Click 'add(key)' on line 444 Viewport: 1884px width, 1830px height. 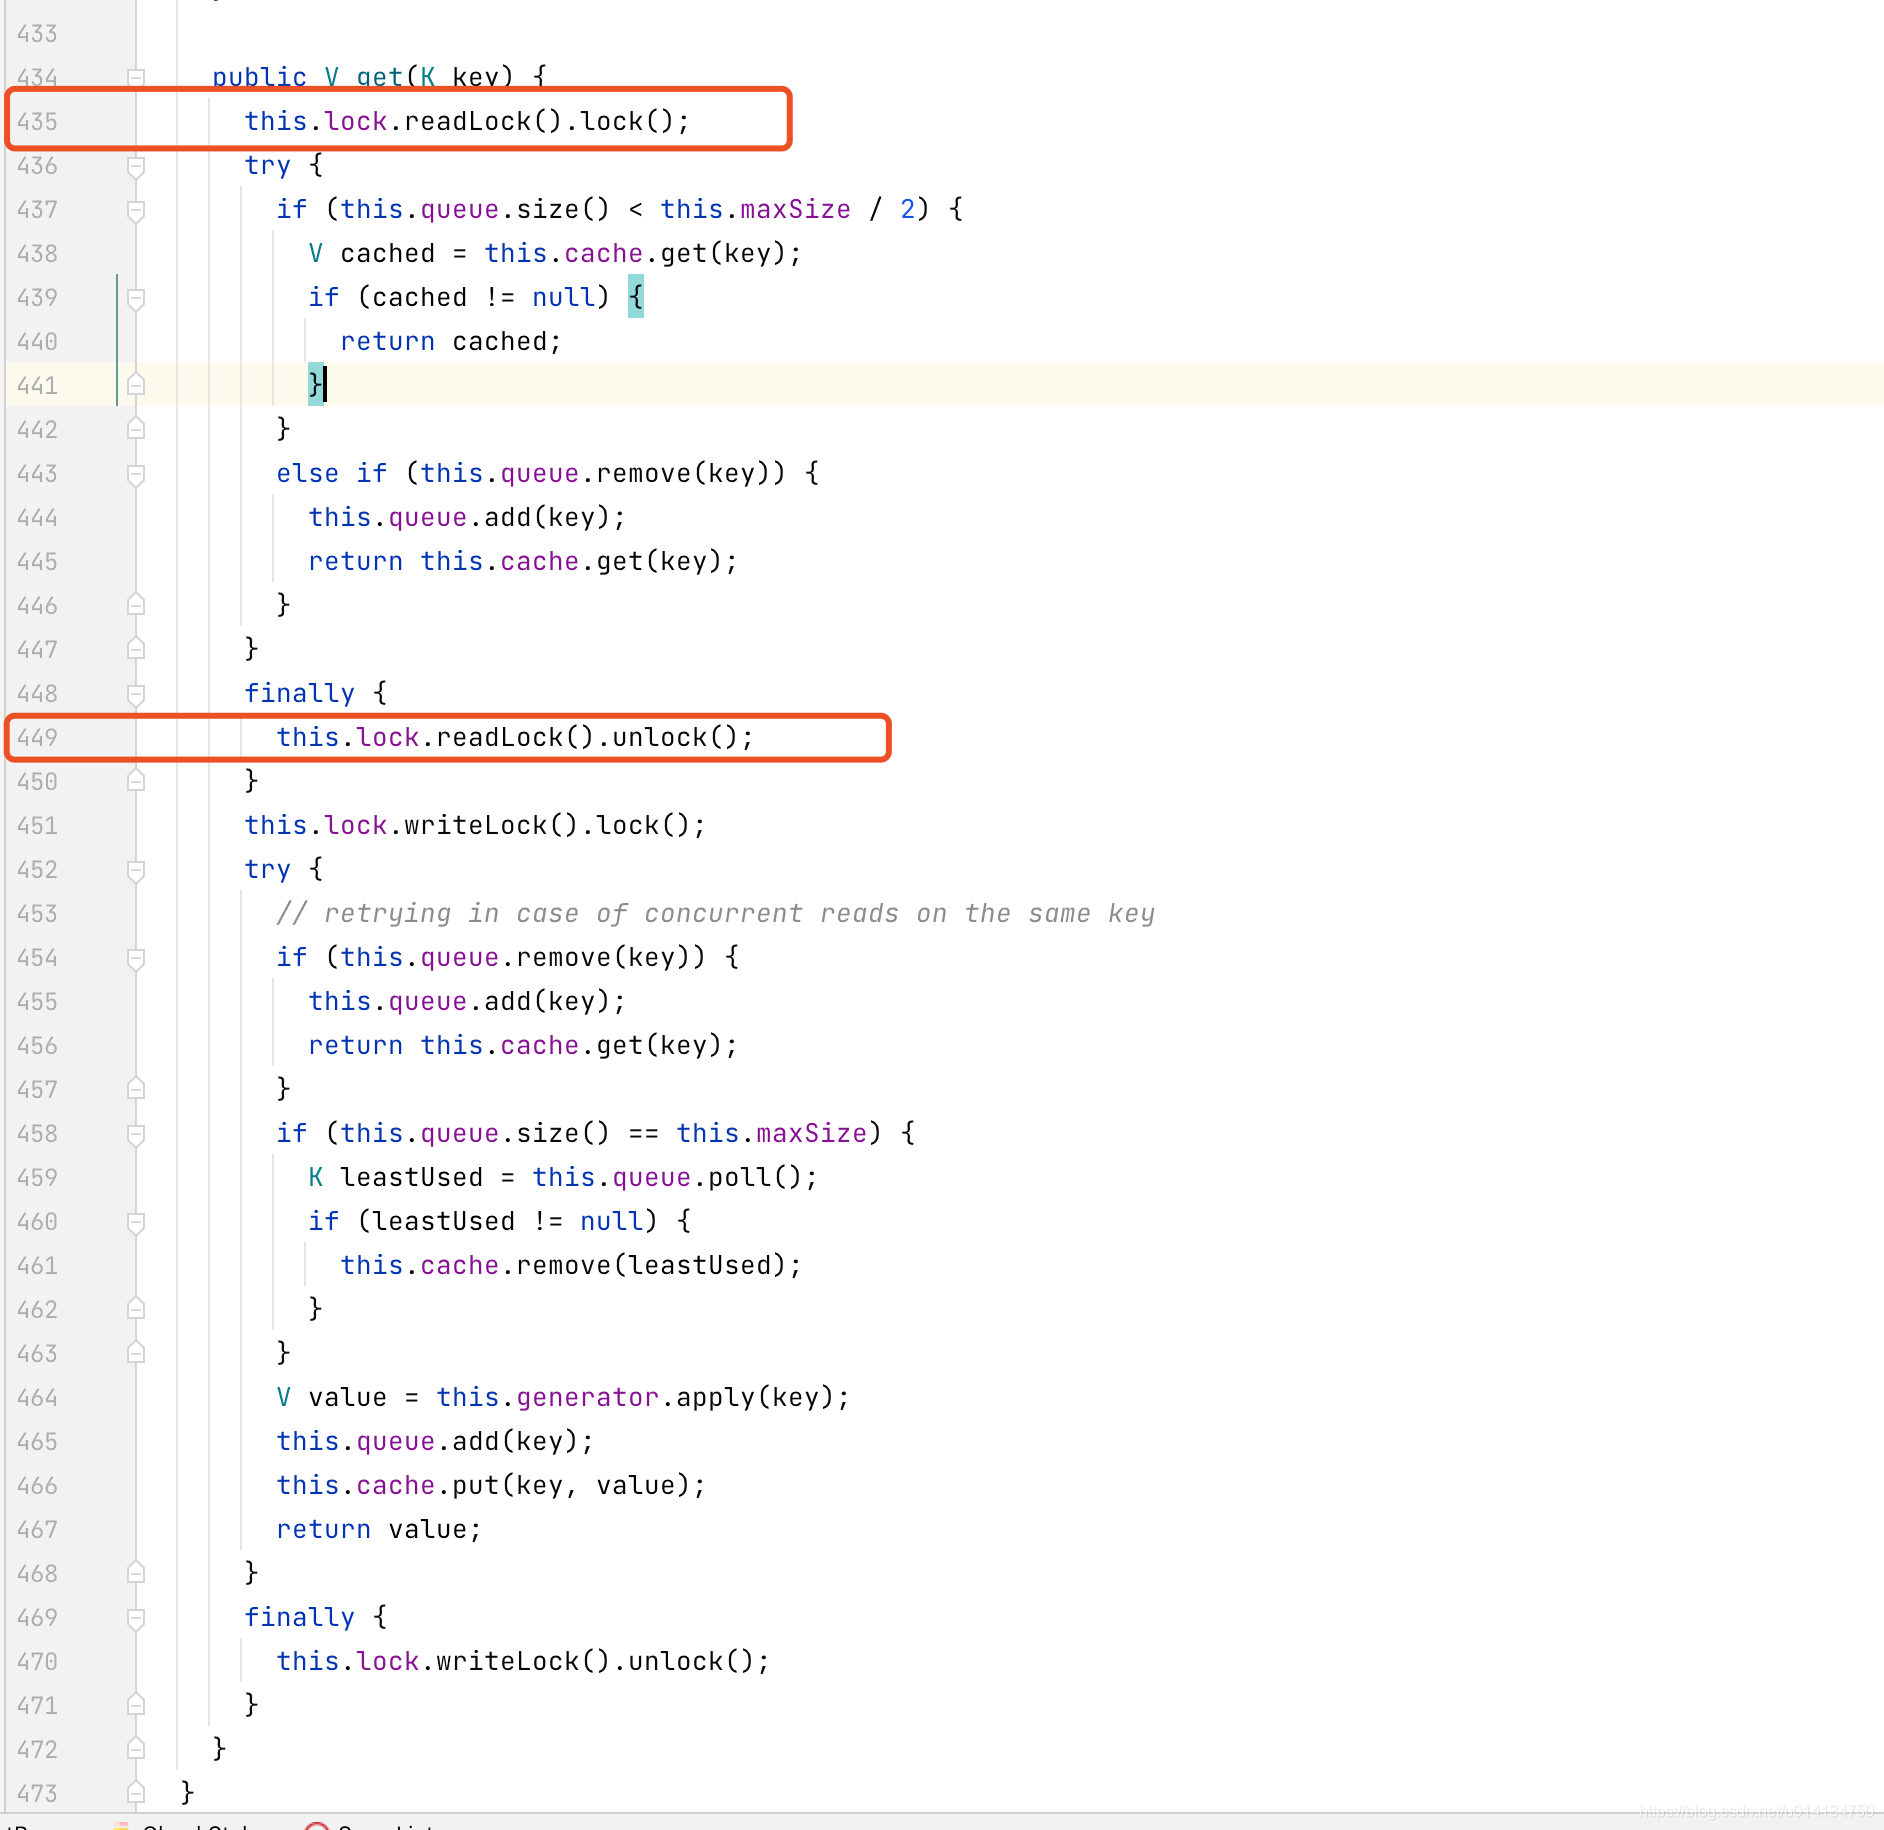pyautogui.click(x=547, y=518)
